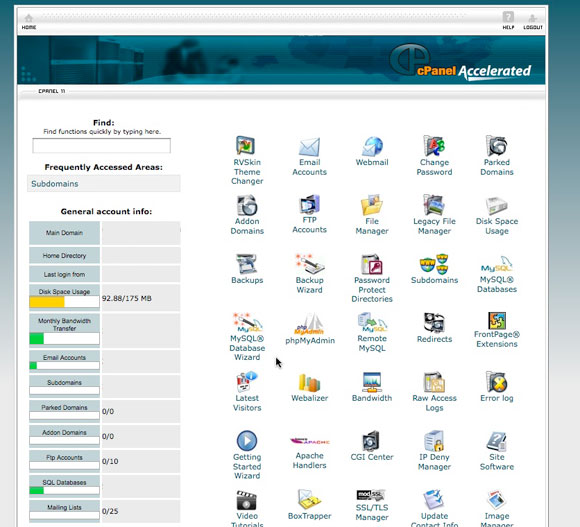Image resolution: width=580 pixels, height=527 pixels.
Task: Open CGI Center icon
Action: click(372, 441)
